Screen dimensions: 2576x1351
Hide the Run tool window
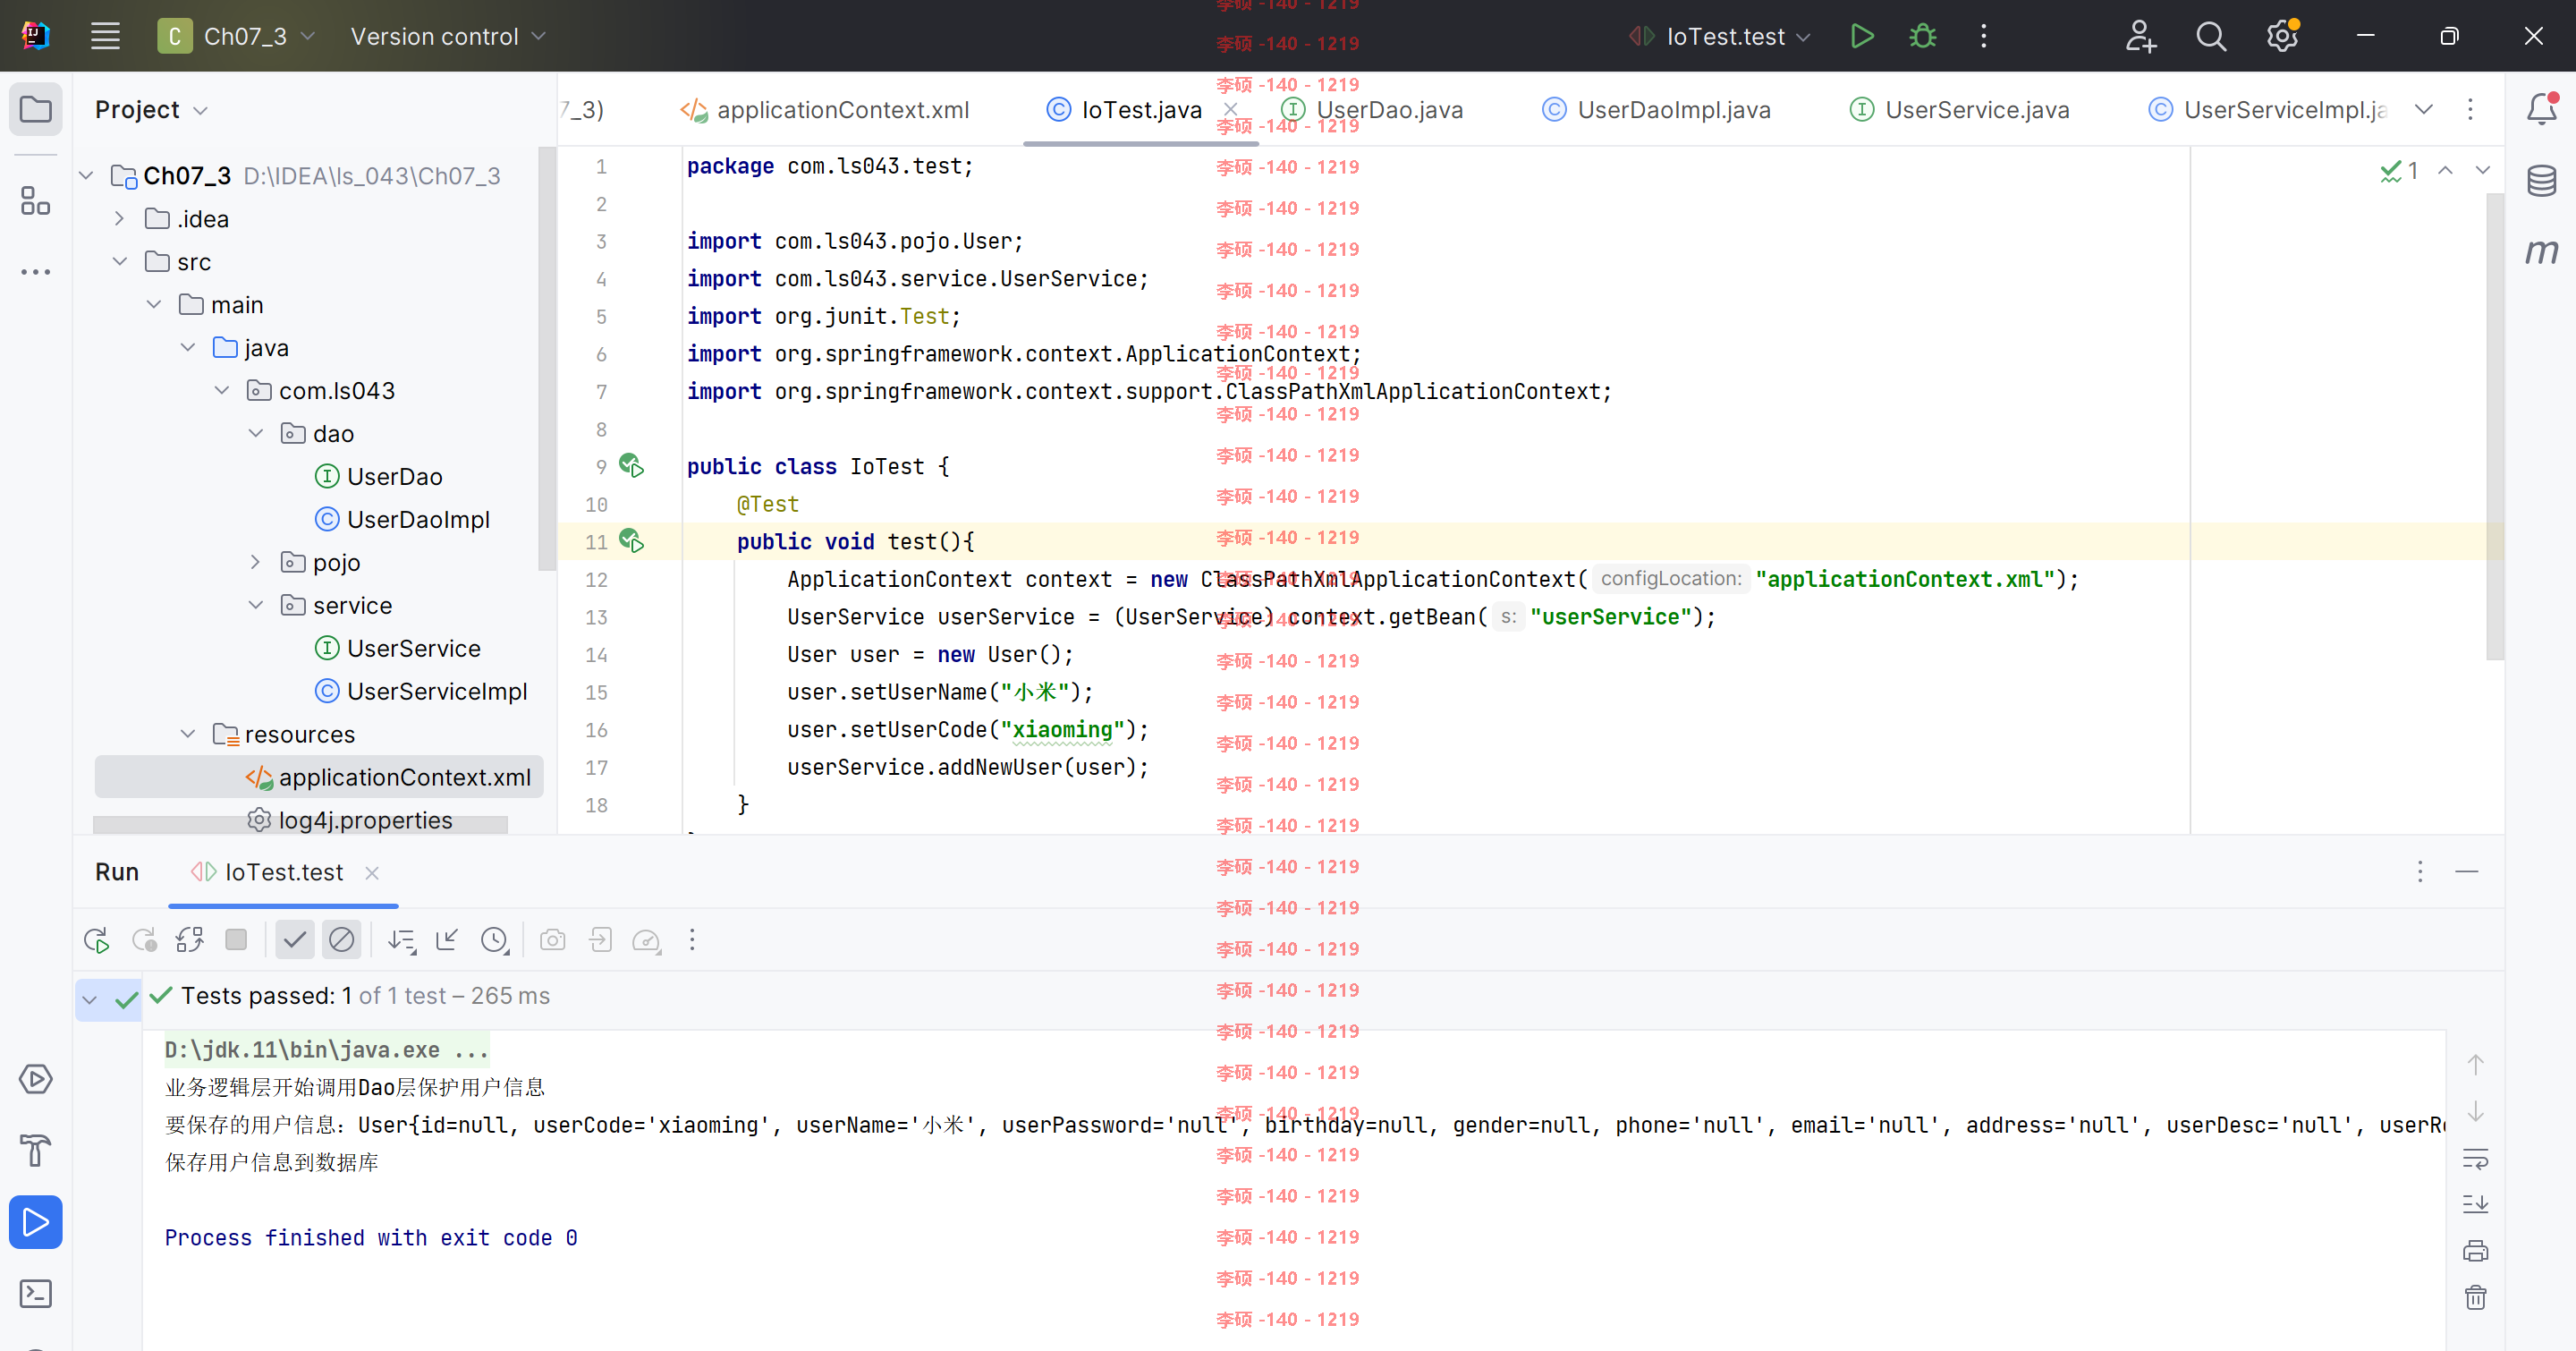click(2466, 872)
